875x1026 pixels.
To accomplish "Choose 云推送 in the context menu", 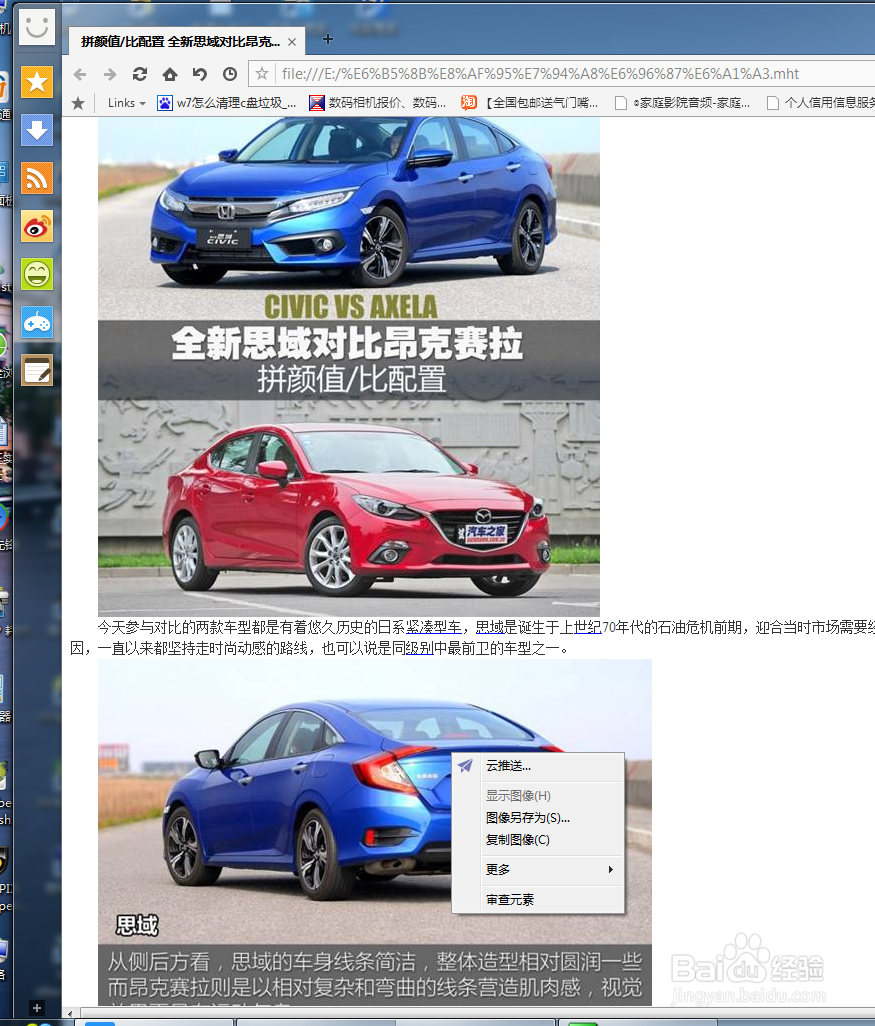I will 538,766.
